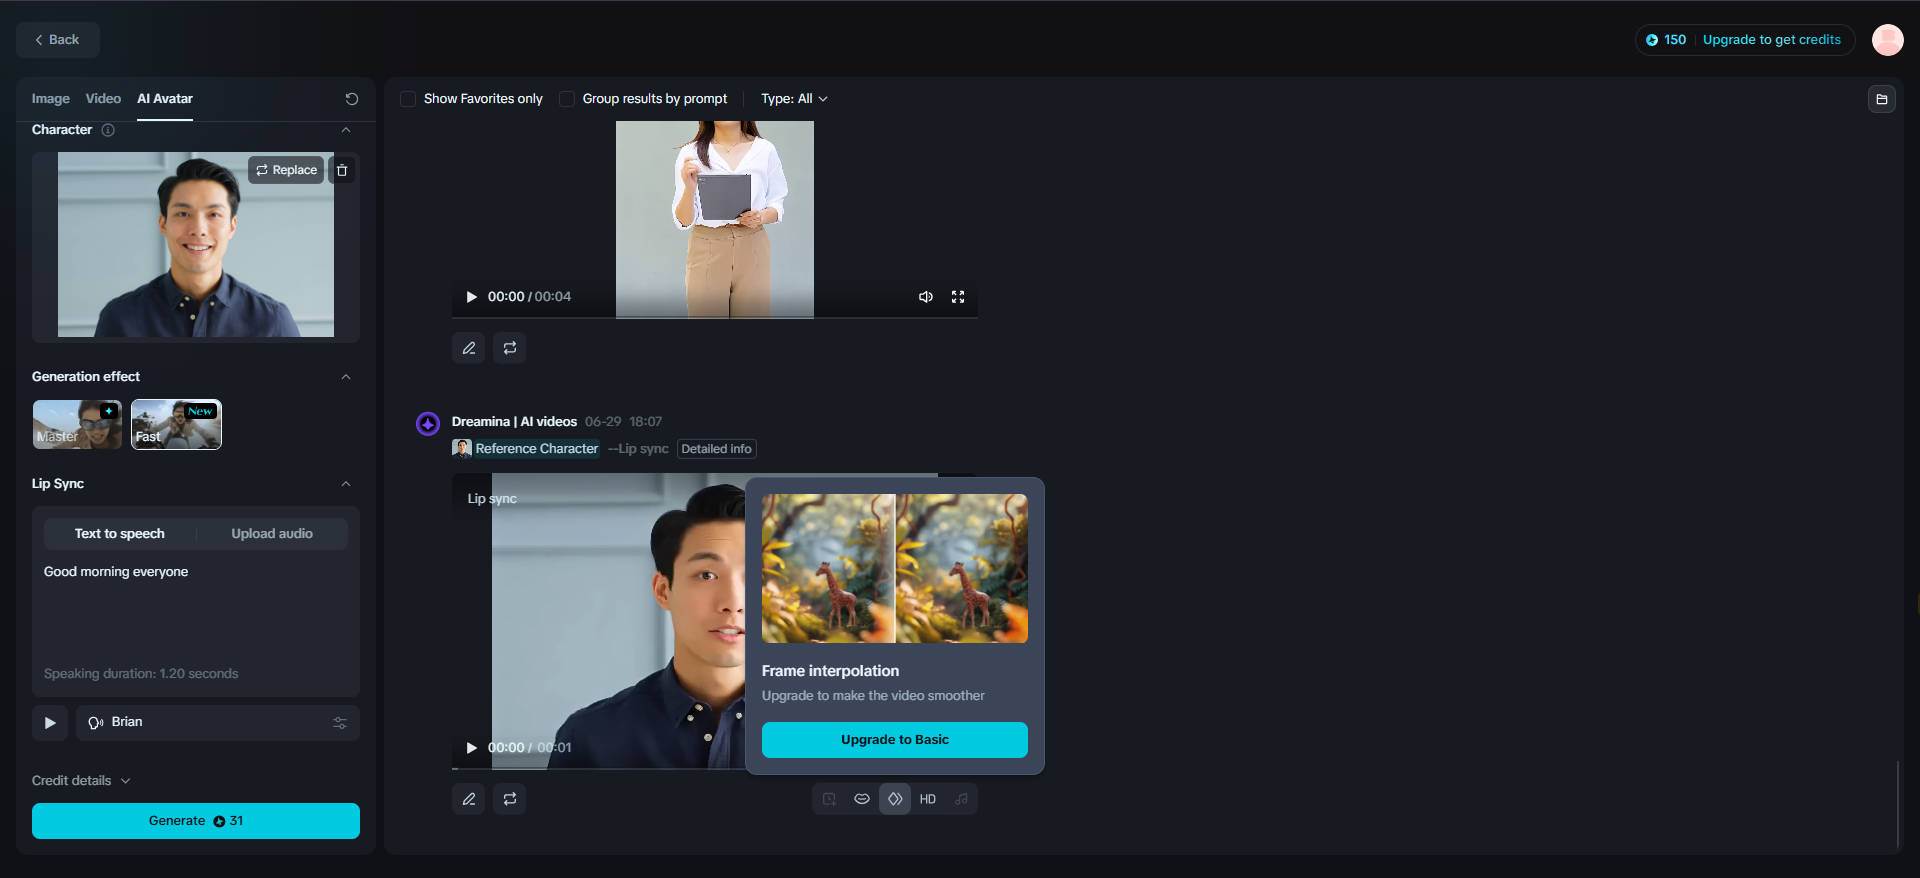The width and height of the screenshot is (1920, 878).
Task: Switch to the Video tab
Action: pyautogui.click(x=103, y=99)
